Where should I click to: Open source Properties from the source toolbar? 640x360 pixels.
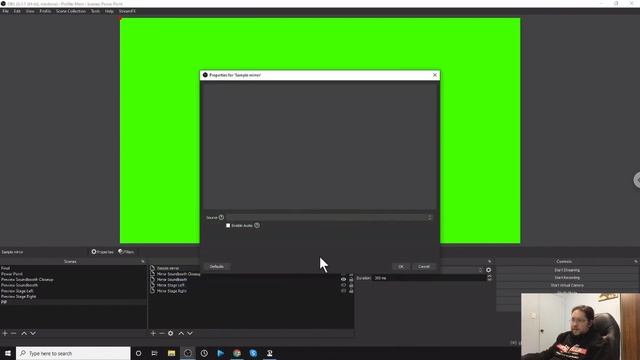102,252
